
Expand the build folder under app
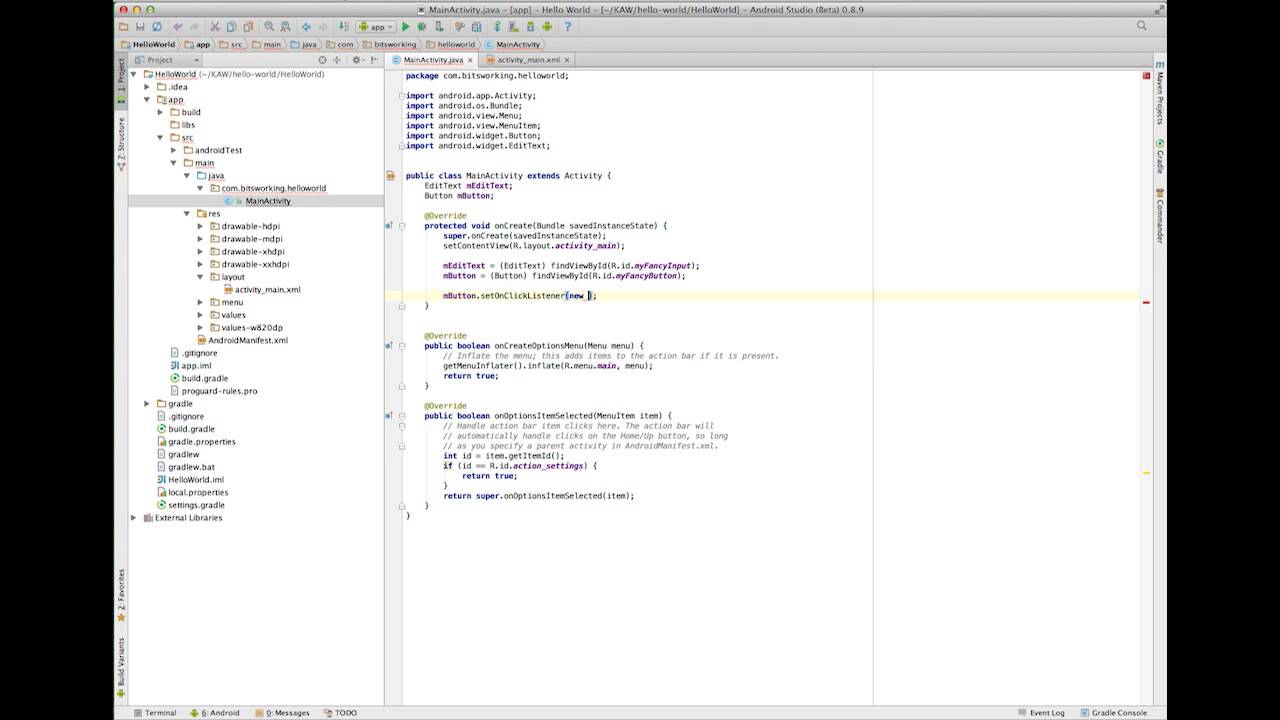click(160, 112)
